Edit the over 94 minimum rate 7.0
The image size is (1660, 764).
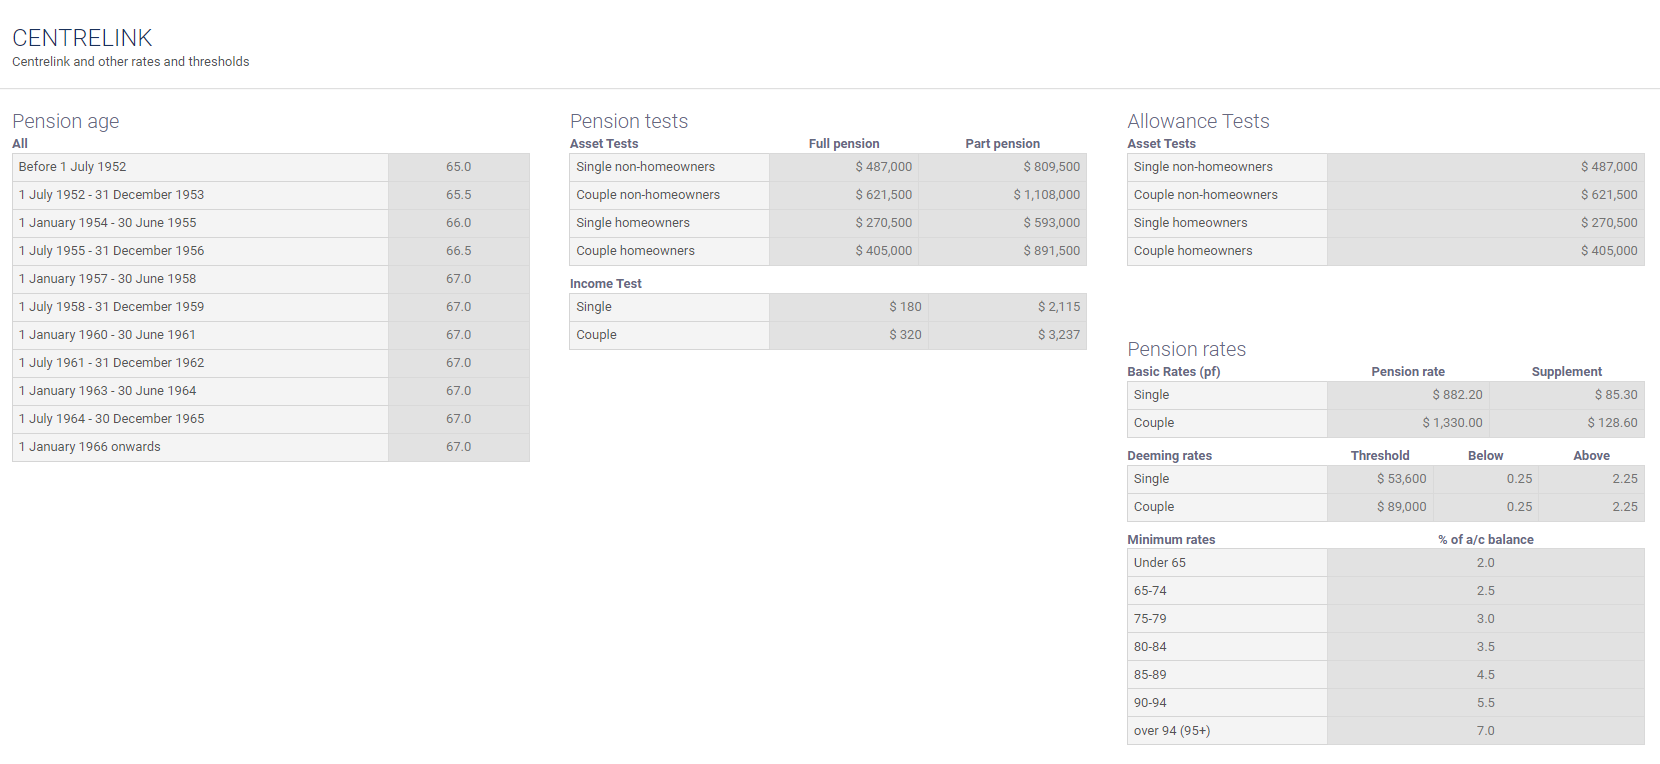click(1486, 731)
